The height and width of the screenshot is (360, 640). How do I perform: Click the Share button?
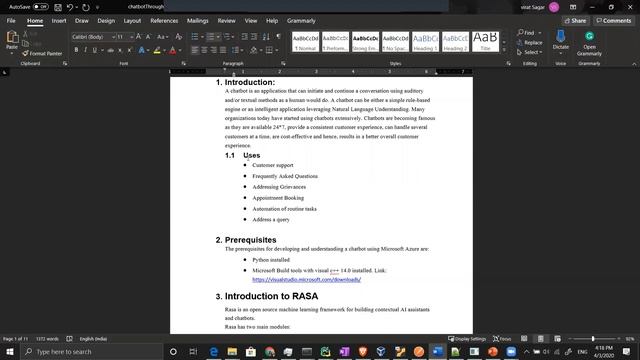(x=576, y=21)
